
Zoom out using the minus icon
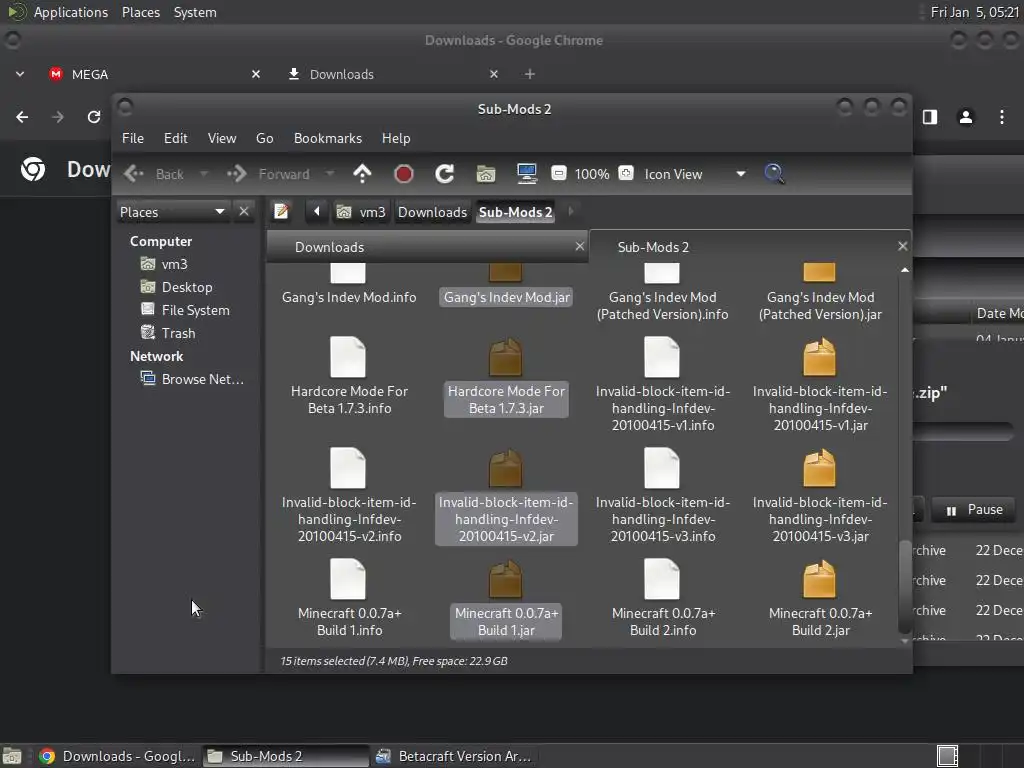(x=559, y=174)
